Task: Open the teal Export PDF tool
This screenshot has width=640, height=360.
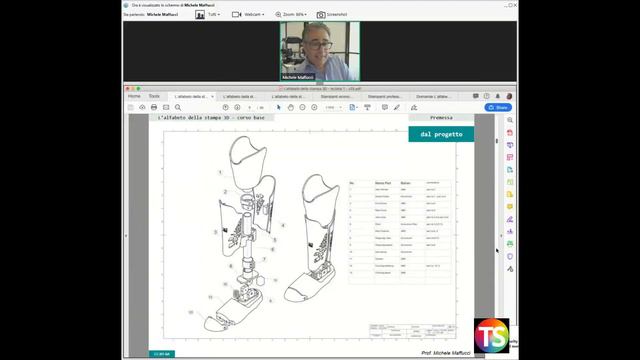Action: click(510, 169)
